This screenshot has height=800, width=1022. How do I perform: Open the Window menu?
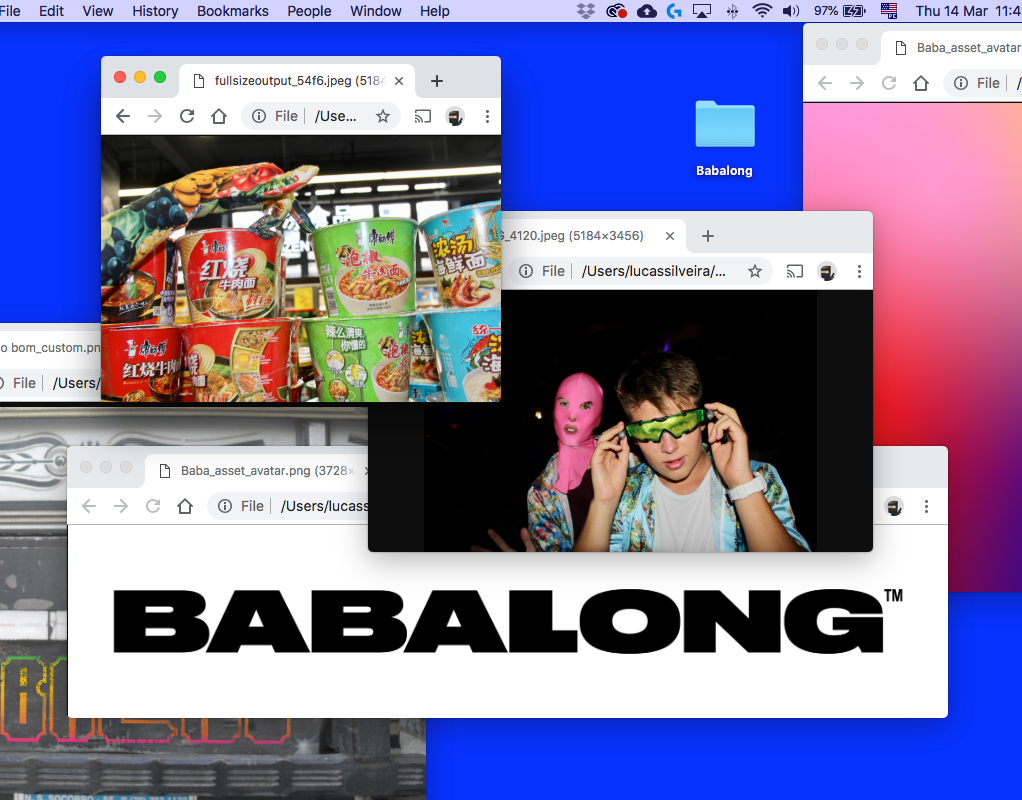376,11
